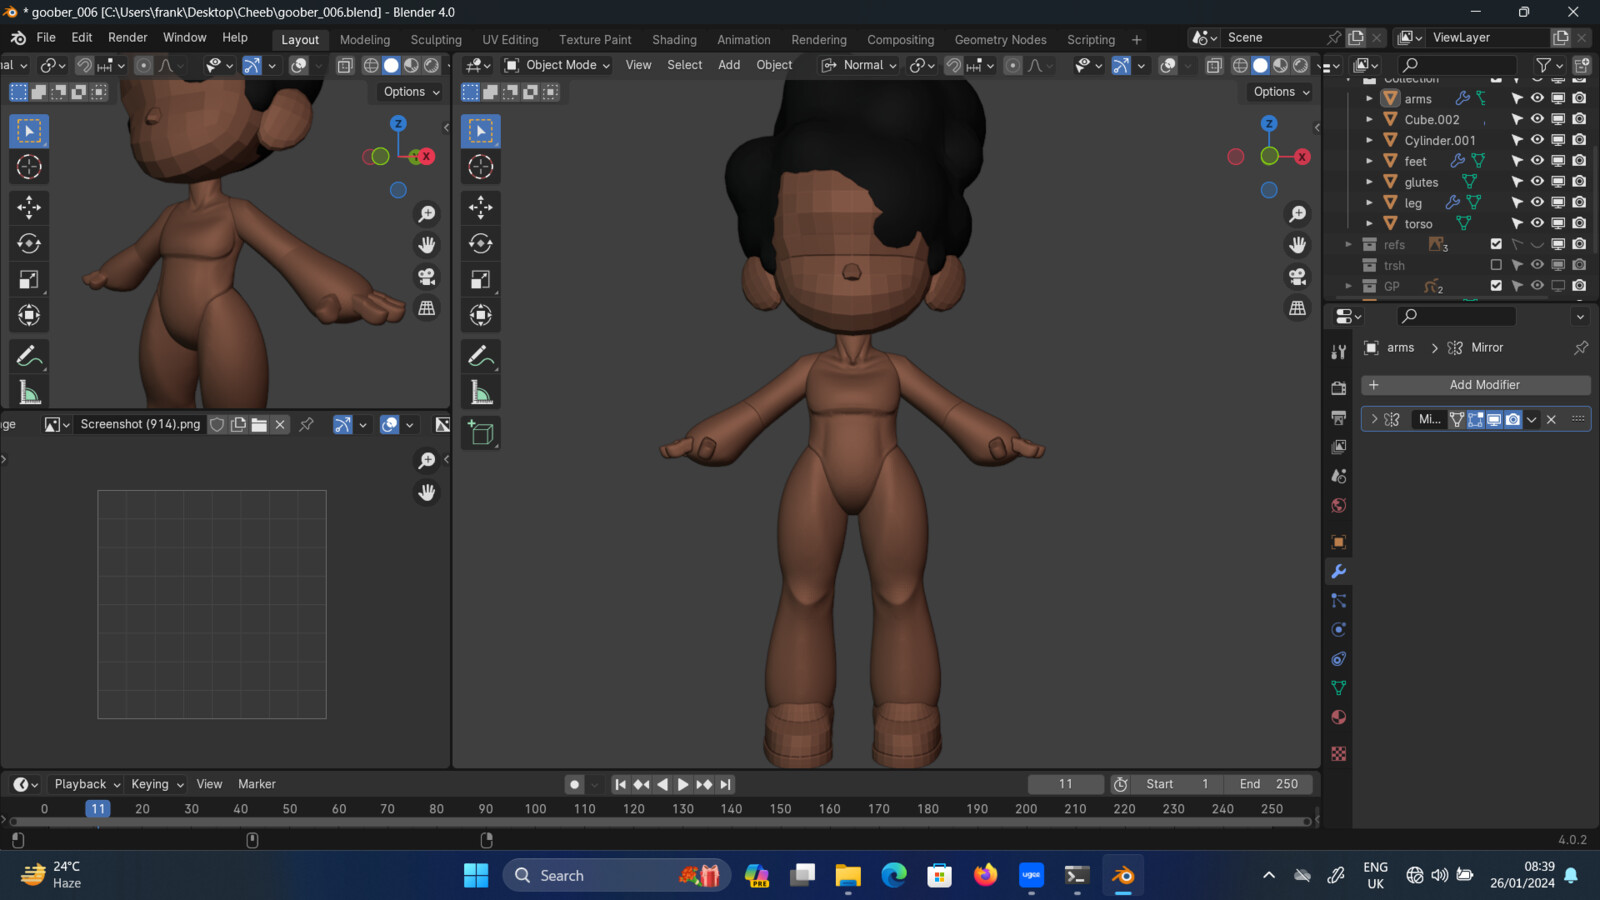Open the Material properties tab
Screen dimensions: 1600x900
tap(1339, 717)
